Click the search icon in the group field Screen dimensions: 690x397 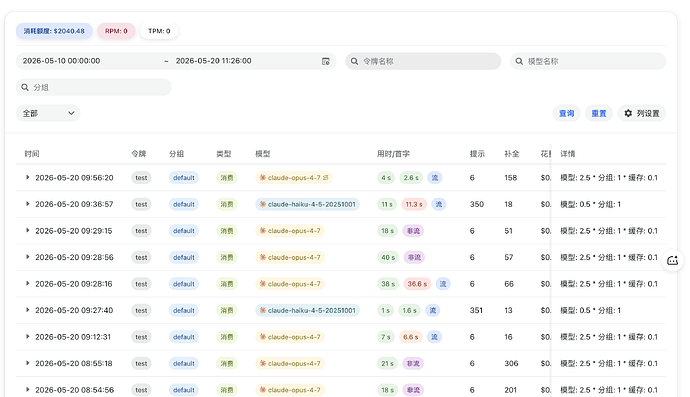[25, 87]
